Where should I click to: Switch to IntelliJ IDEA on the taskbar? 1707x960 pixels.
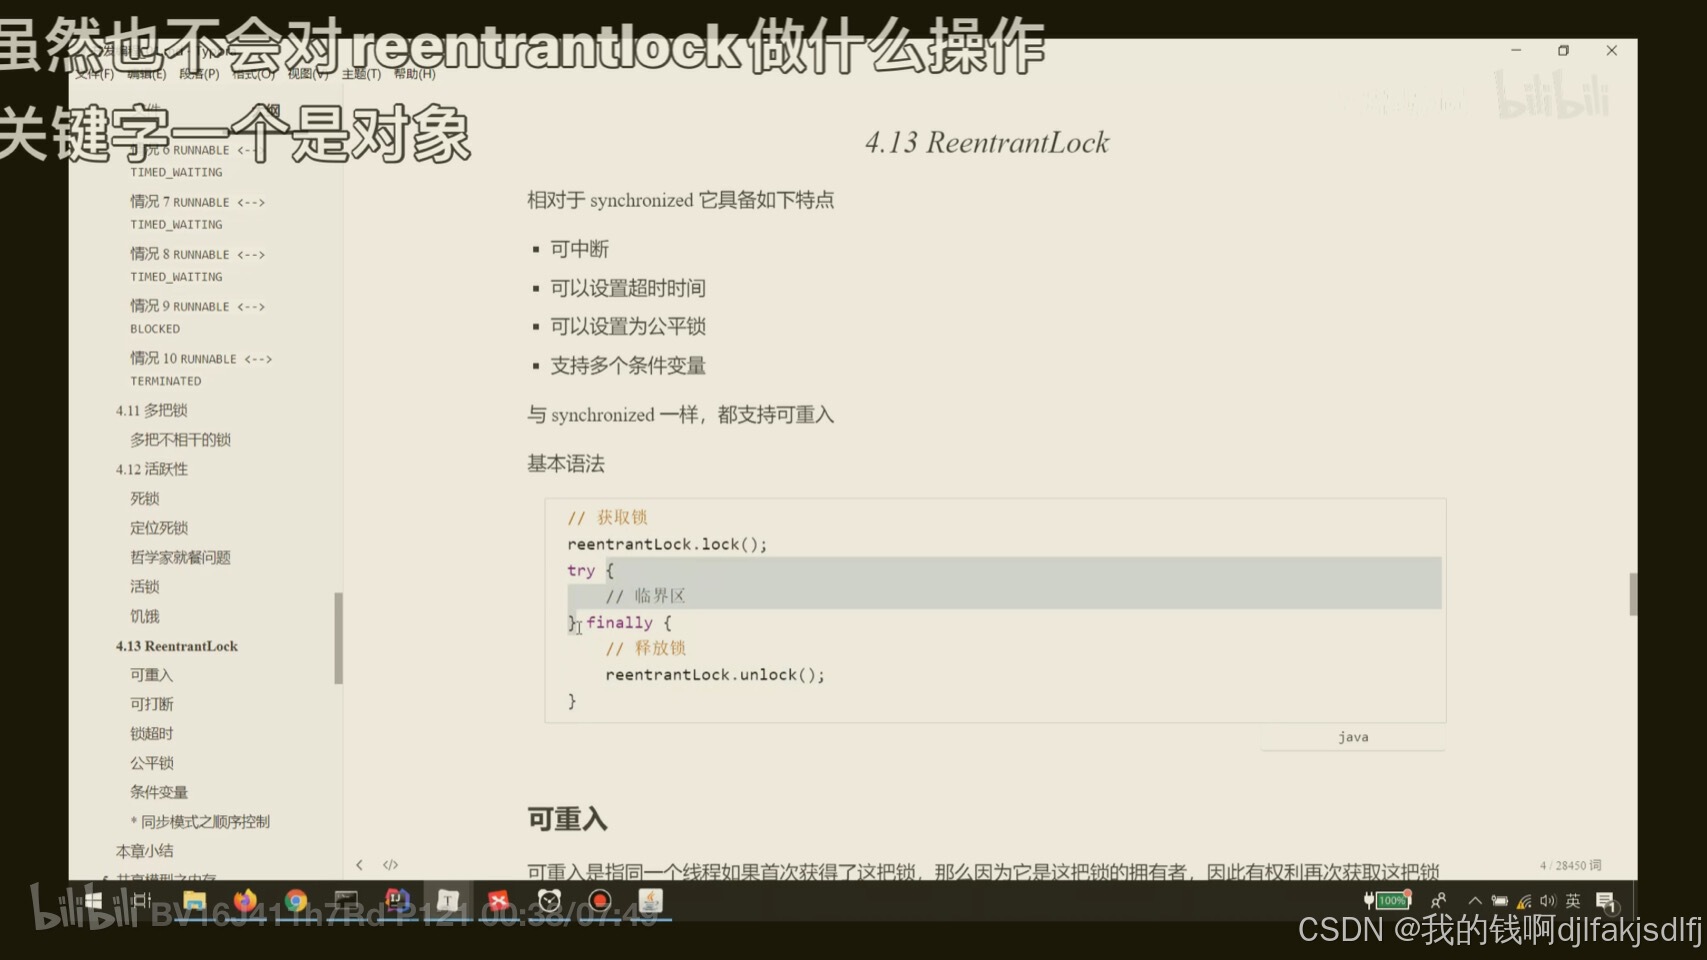(x=397, y=901)
